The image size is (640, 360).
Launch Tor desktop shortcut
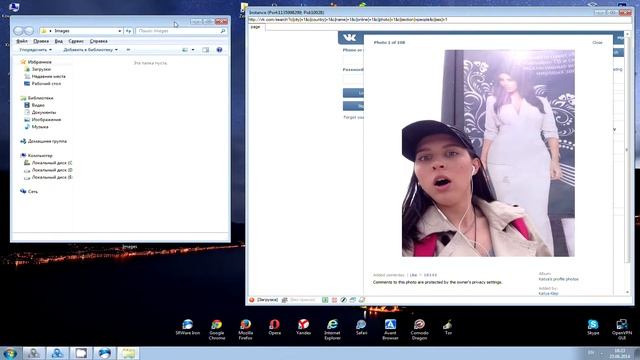[448, 328]
